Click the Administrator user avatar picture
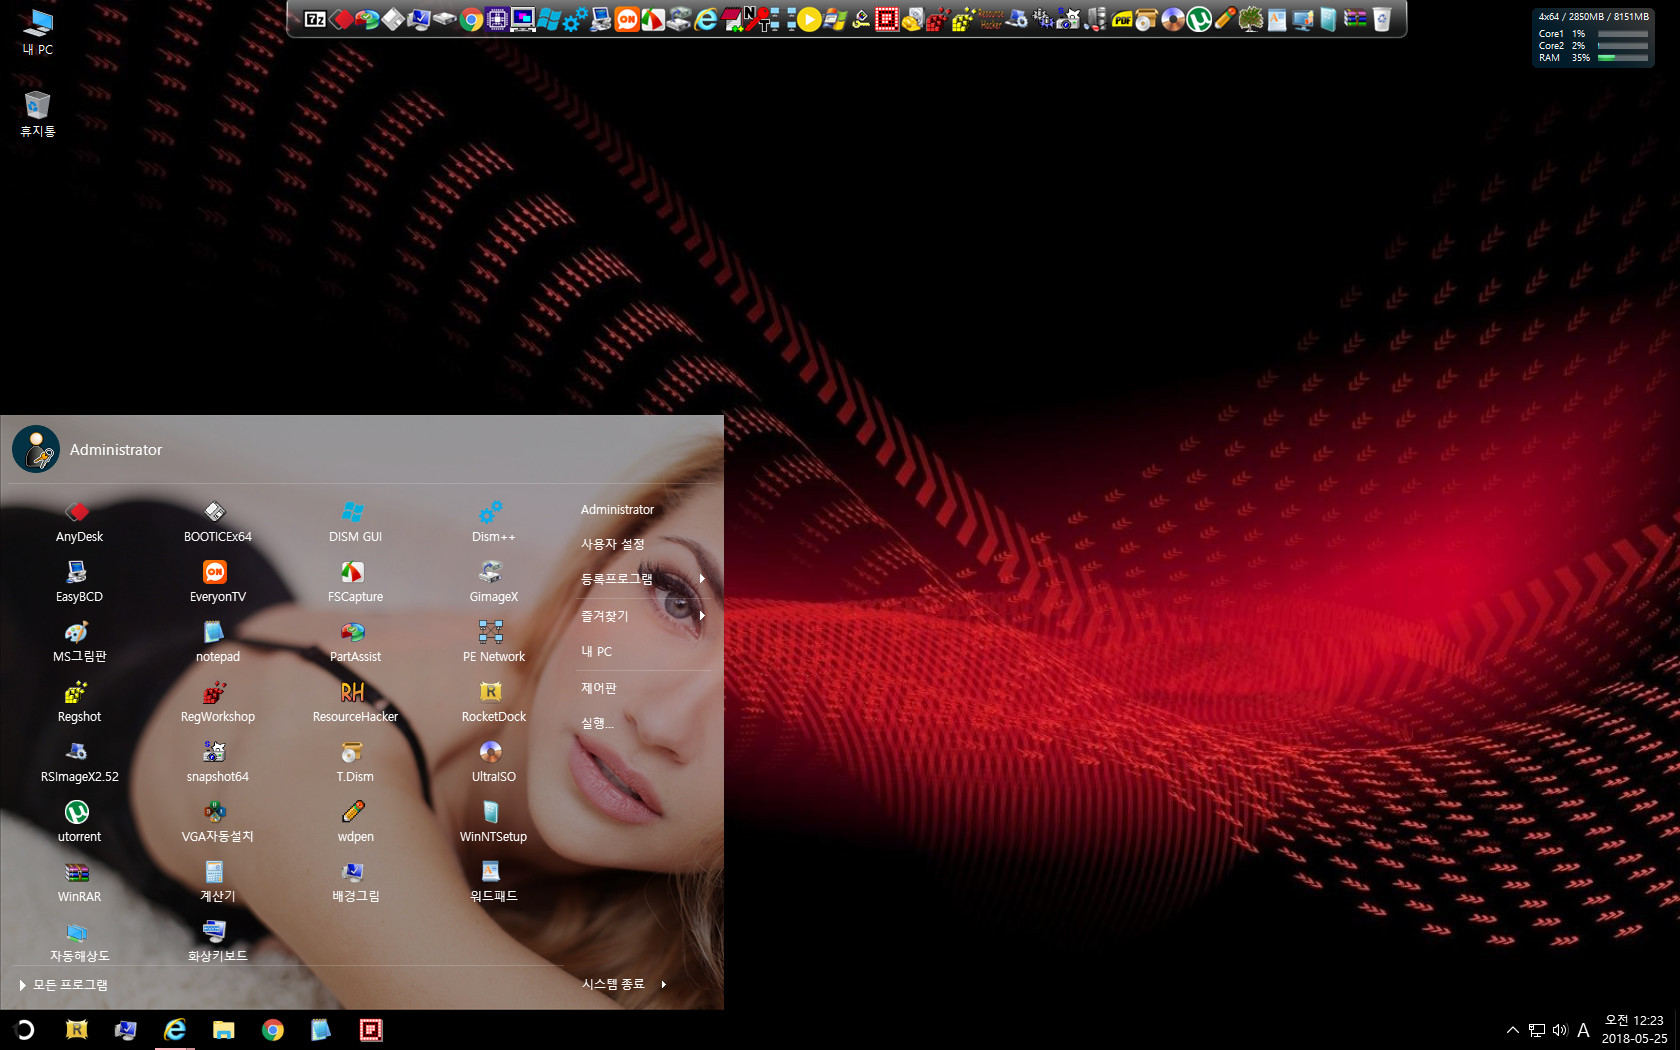Screen dimensions: 1680x1050 click(36, 449)
